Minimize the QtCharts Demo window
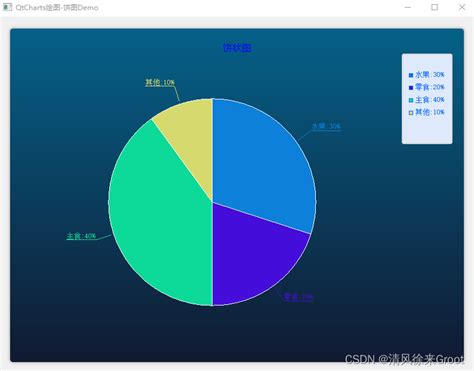Screen dimensions: 474x371 tap(408, 7)
